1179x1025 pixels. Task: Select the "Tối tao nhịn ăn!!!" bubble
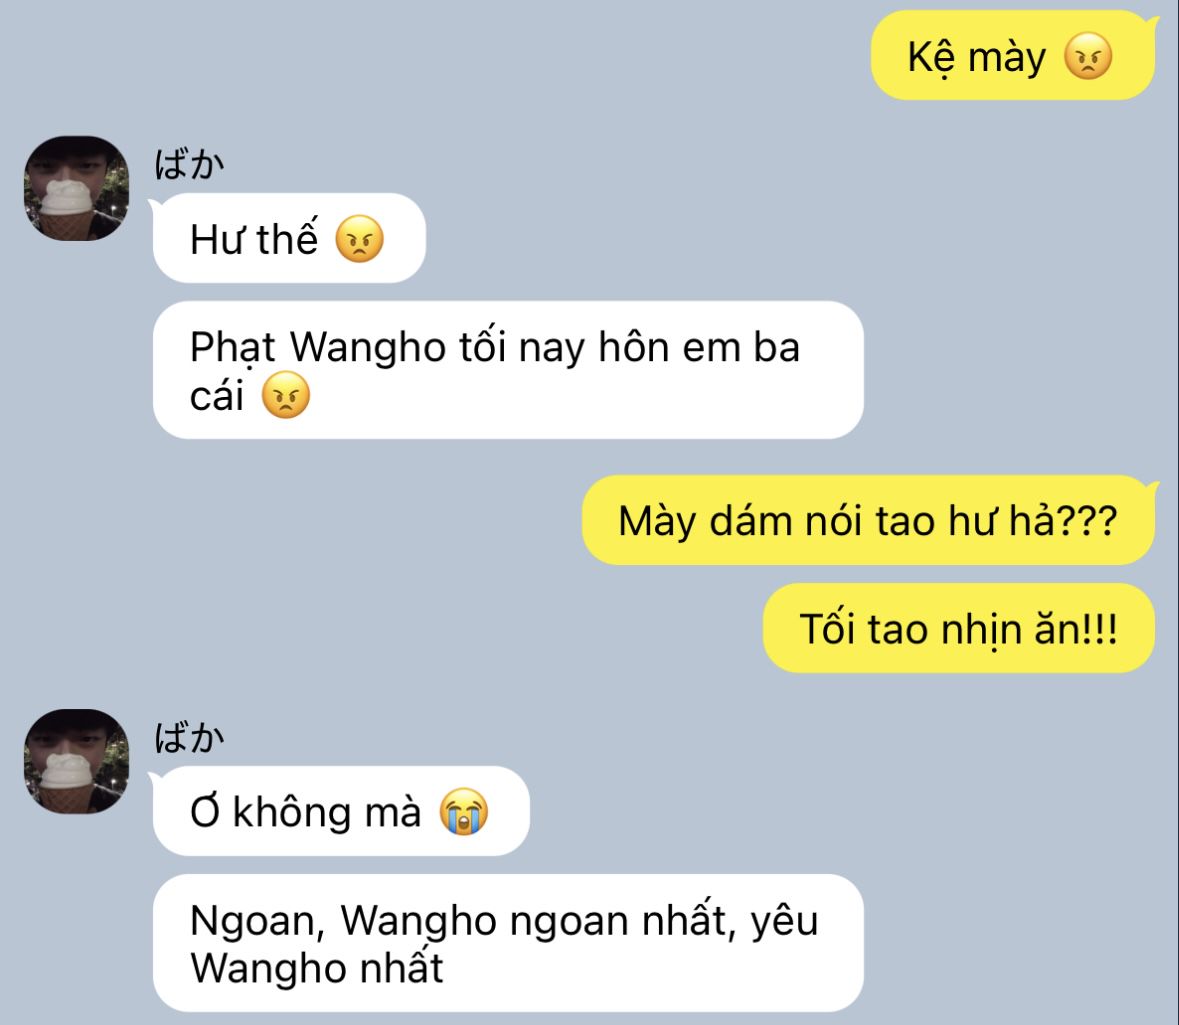tap(959, 628)
